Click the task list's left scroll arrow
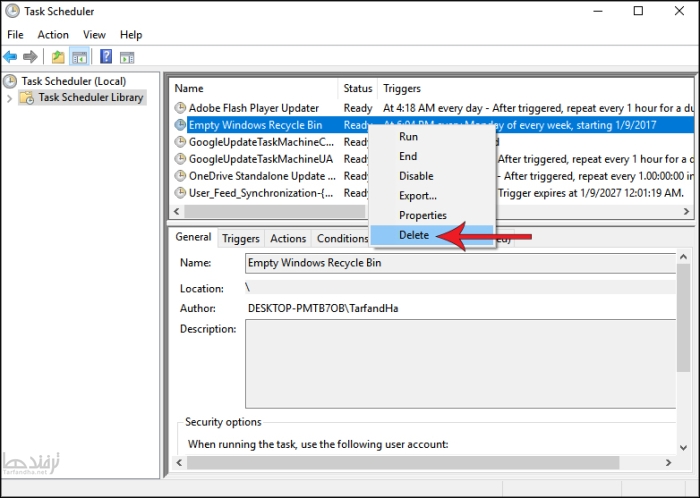Viewport: 700px width, 498px height. [x=177, y=211]
